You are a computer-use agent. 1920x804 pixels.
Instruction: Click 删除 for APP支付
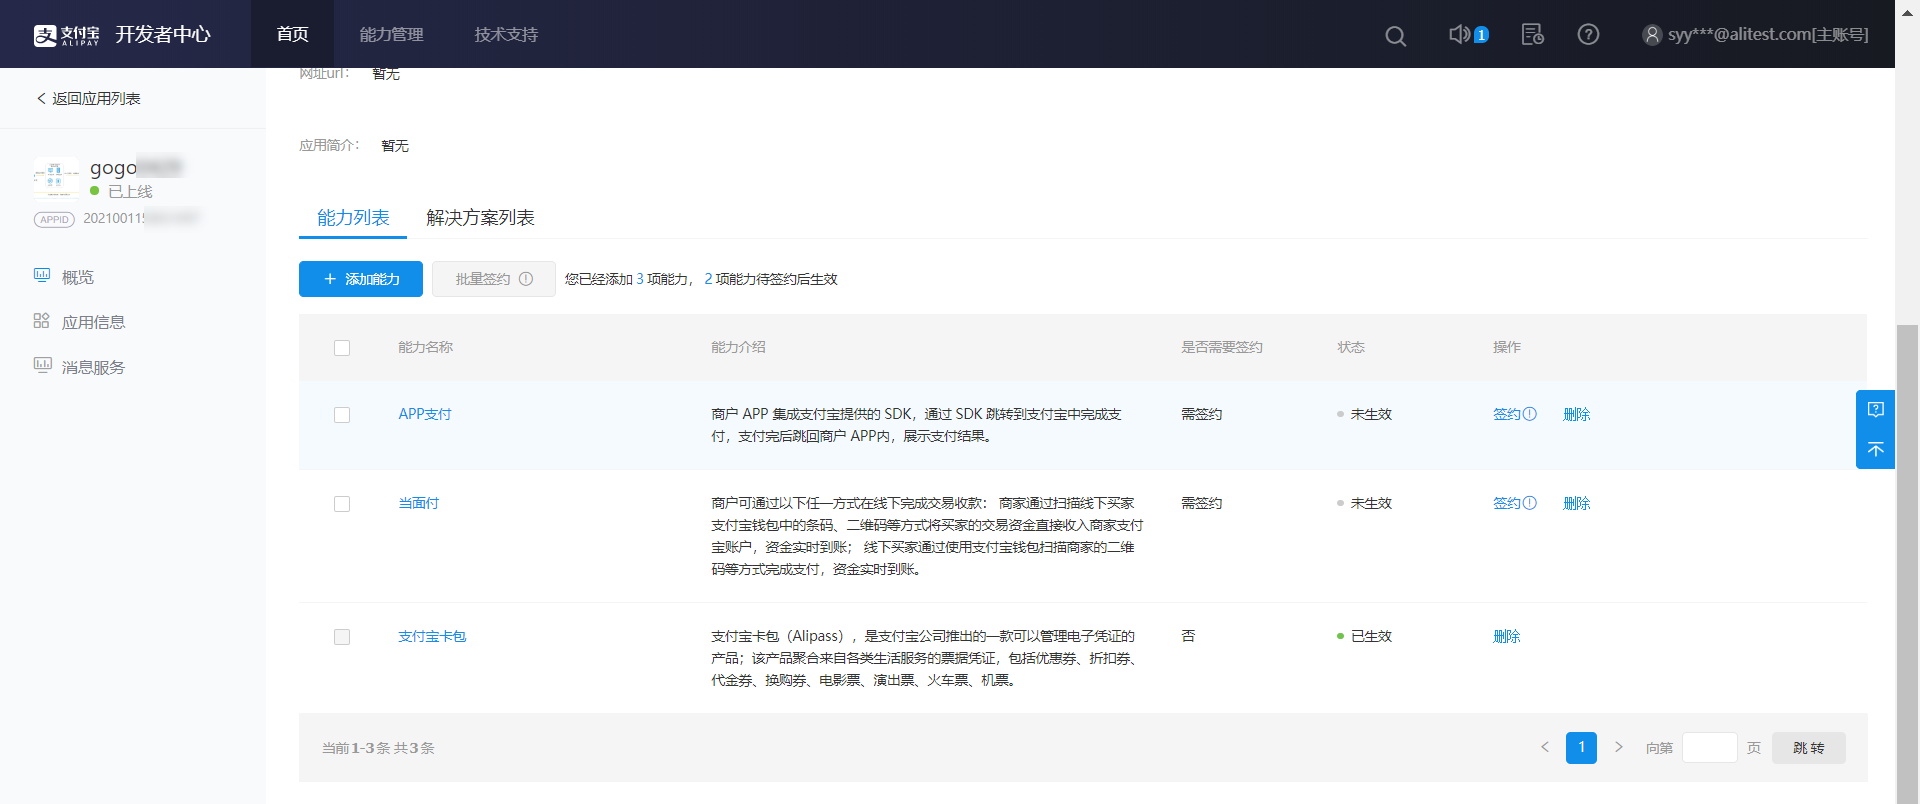(x=1577, y=414)
